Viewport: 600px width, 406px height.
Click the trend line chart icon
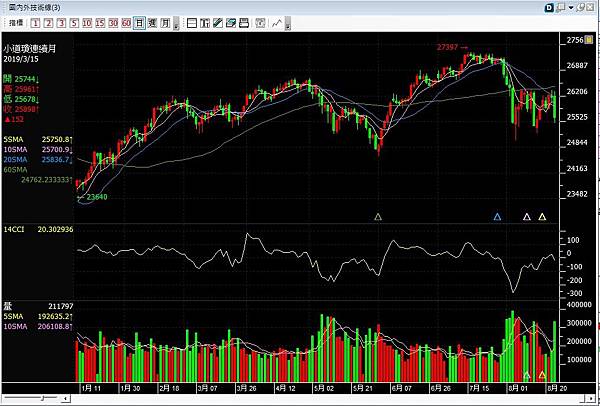pos(277,23)
